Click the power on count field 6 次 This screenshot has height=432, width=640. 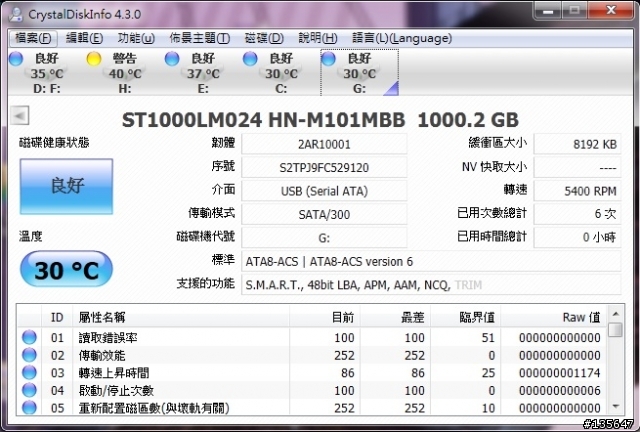pyautogui.click(x=577, y=214)
